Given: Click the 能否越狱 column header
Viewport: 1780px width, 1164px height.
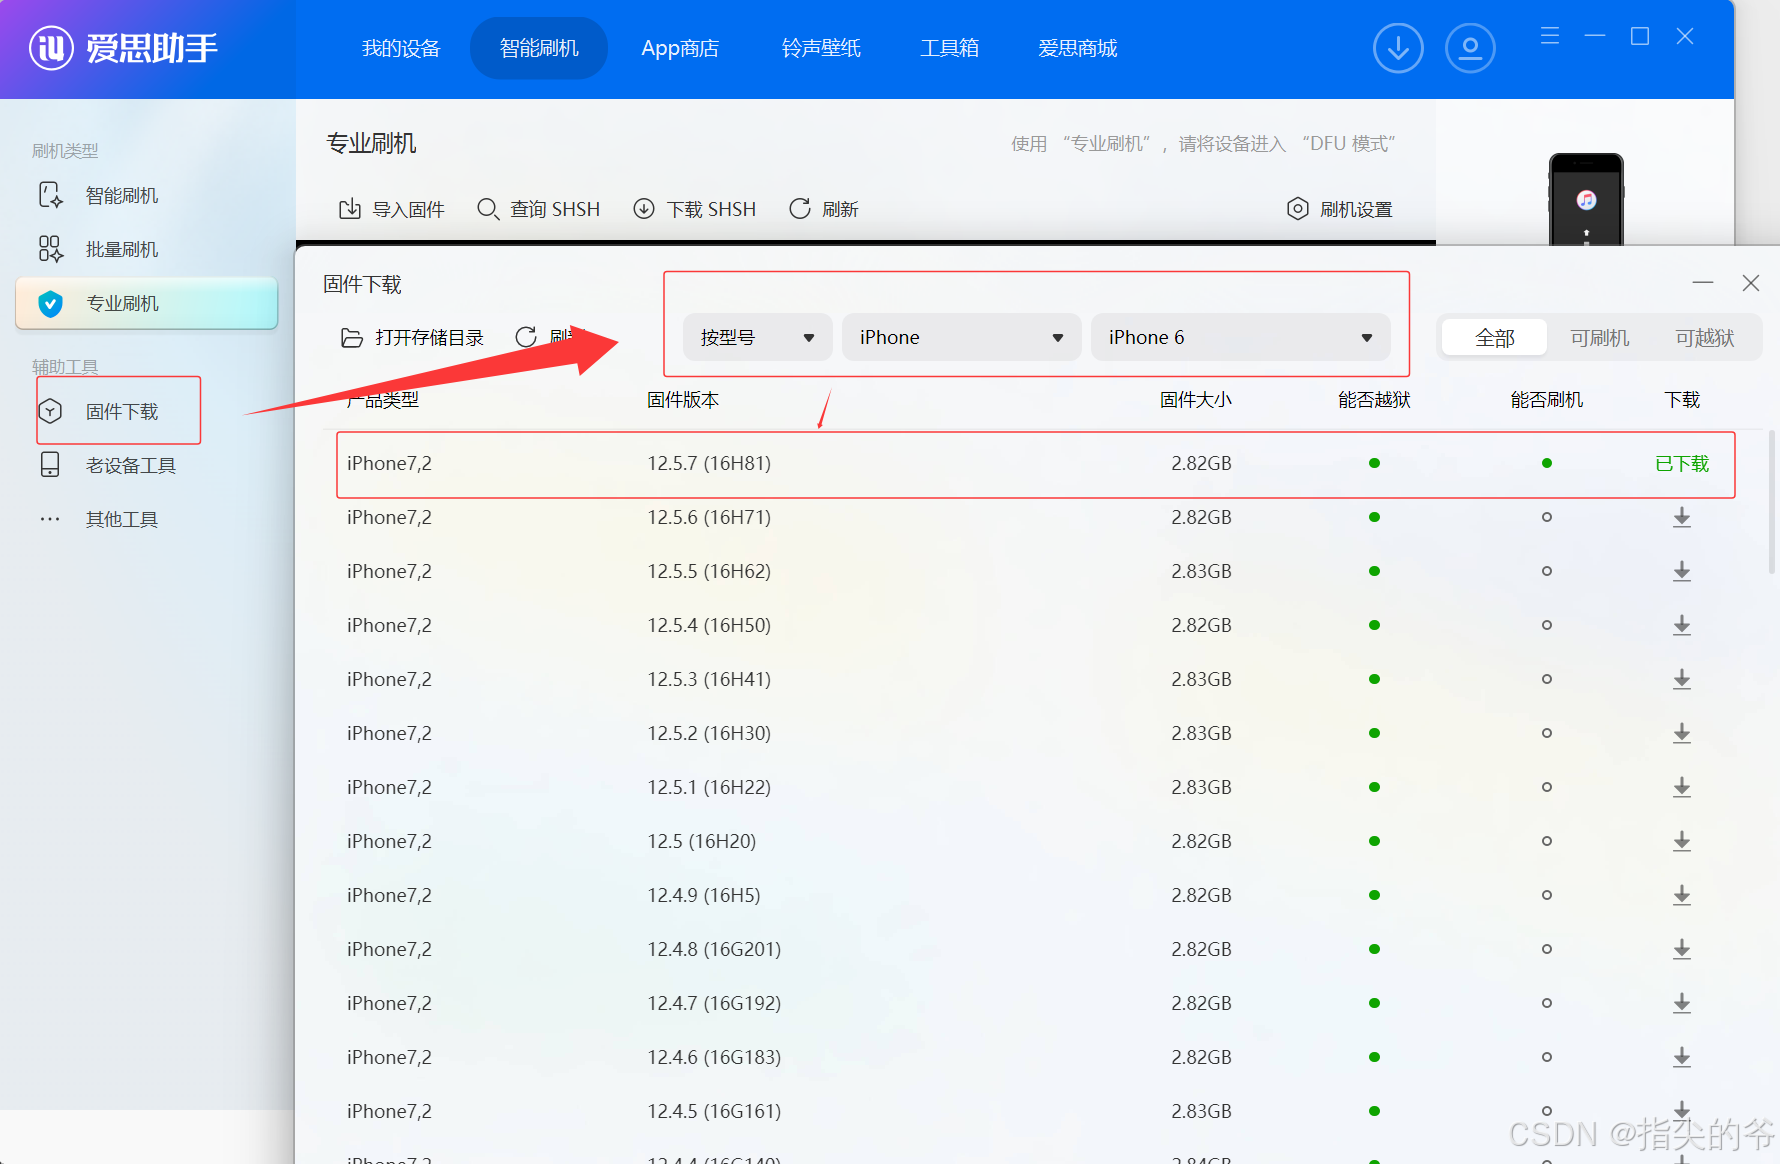Looking at the screenshot, I should point(1375,400).
